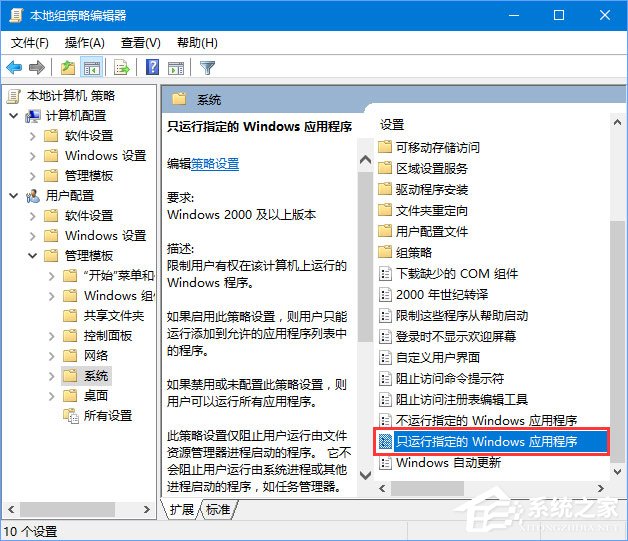Click folder icon of 可移动存储访问
Viewport: 628px width, 541px height.
click(x=385, y=147)
